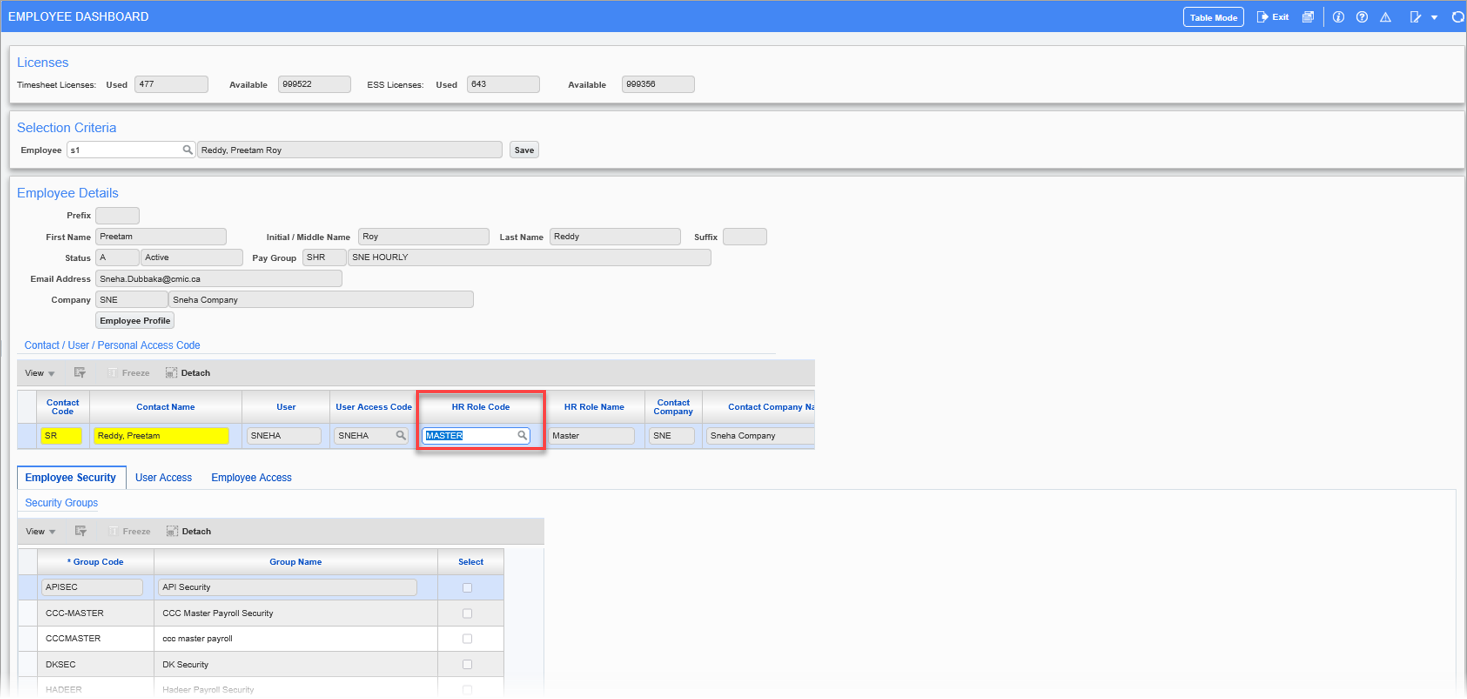
Task: Open the Employee Access tab
Action: pos(251,478)
